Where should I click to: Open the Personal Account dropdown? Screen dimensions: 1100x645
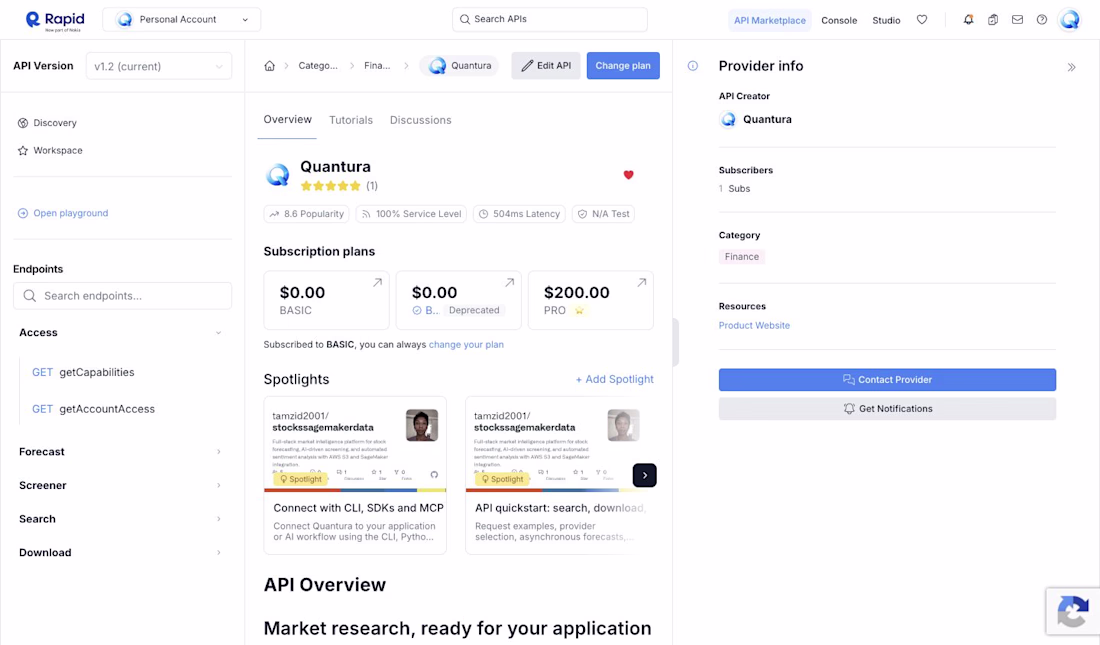(182, 20)
